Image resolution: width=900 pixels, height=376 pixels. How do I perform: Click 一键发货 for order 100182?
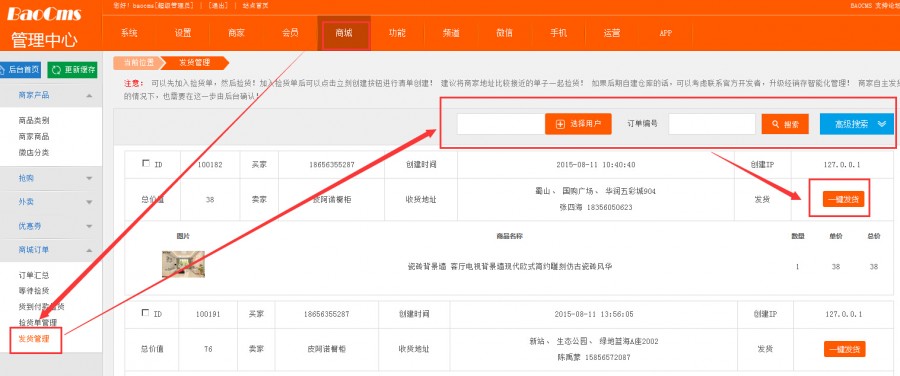(x=843, y=199)
